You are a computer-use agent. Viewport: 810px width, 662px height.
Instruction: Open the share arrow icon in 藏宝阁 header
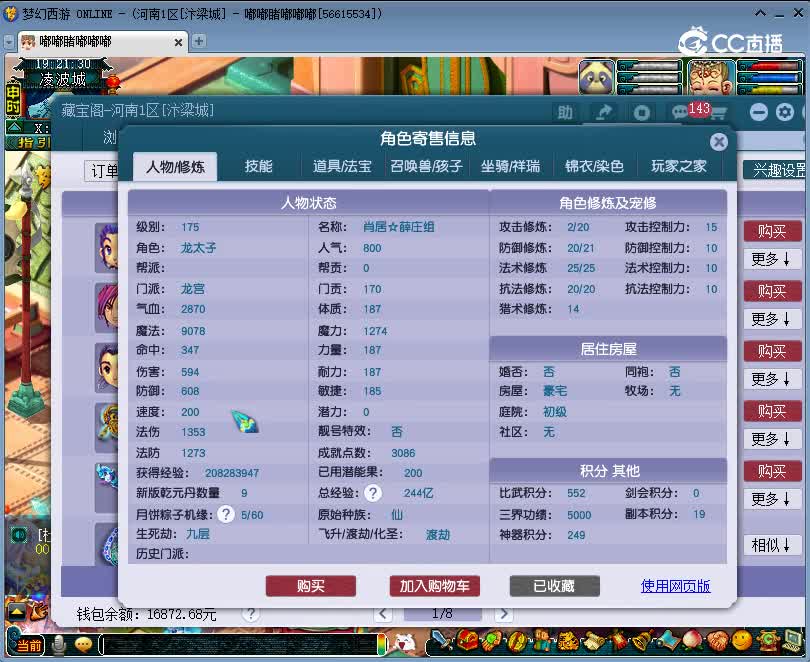point(604,112)
